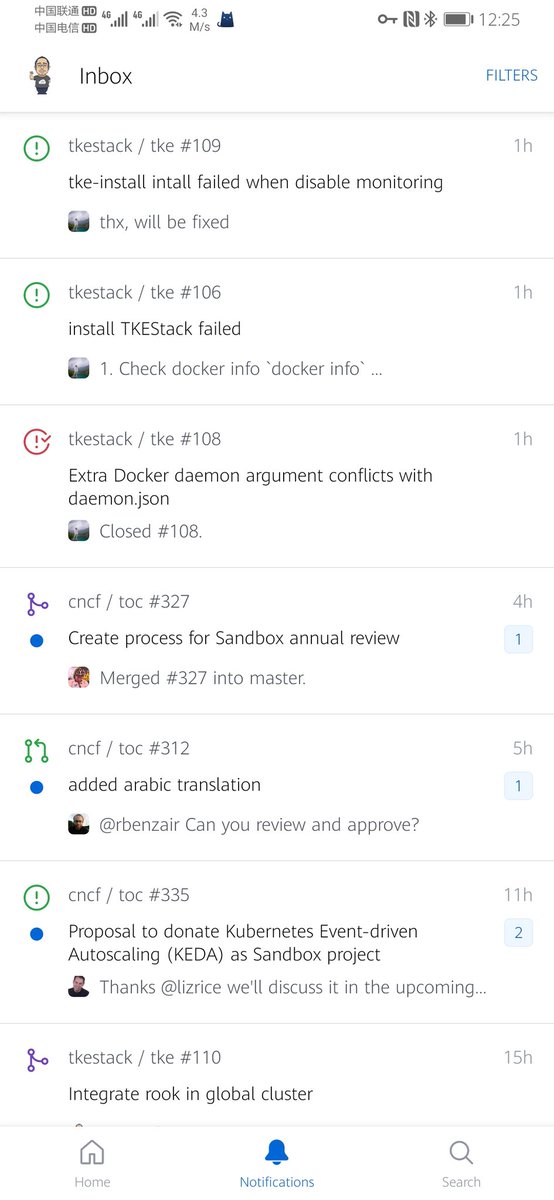Open the FILTERS option
Screen dimensions: 554x1200
pos(512,75)
